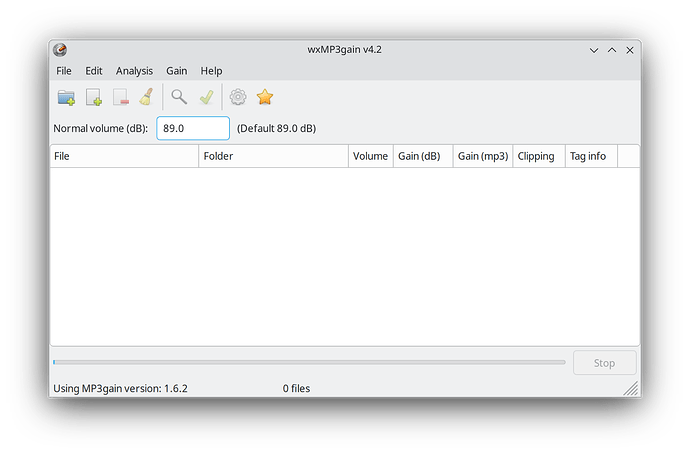Click the "(Default 89.0 dB)" label

[x=276, y=128]
